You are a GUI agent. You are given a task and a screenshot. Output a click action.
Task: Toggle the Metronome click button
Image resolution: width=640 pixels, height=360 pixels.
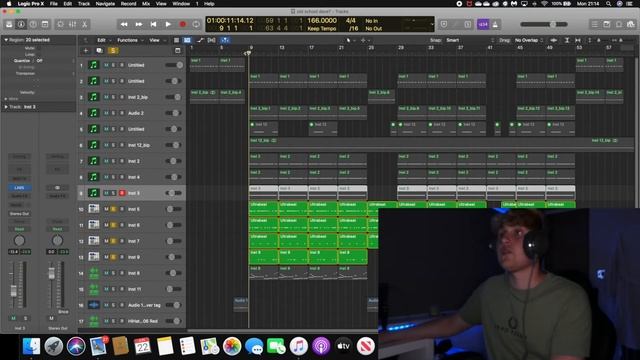click(495, 24)
